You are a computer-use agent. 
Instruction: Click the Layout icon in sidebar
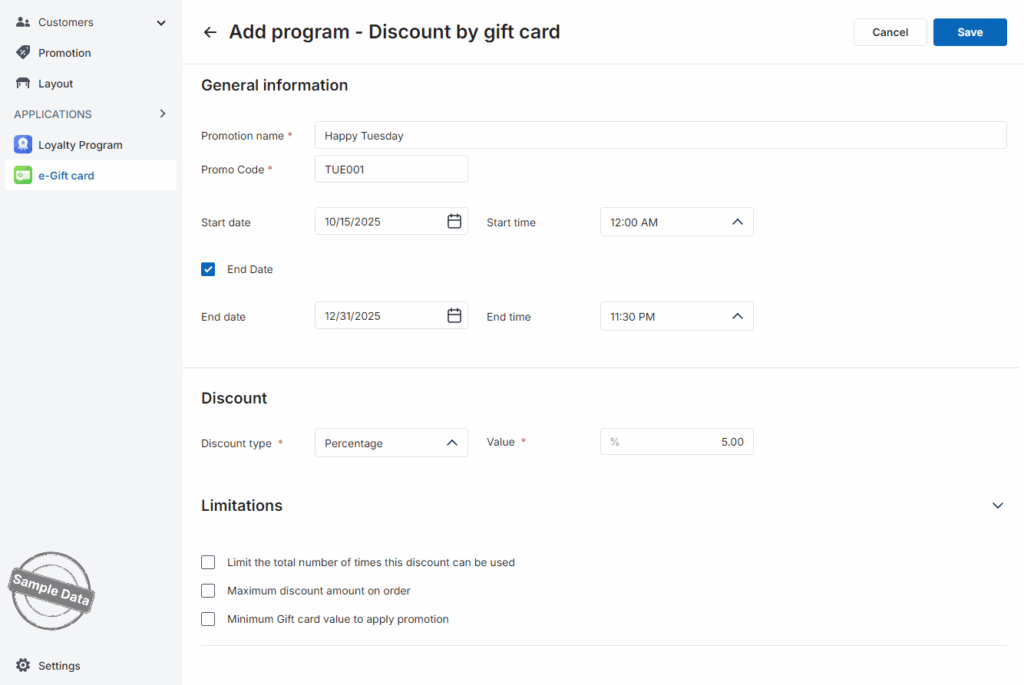23,84
